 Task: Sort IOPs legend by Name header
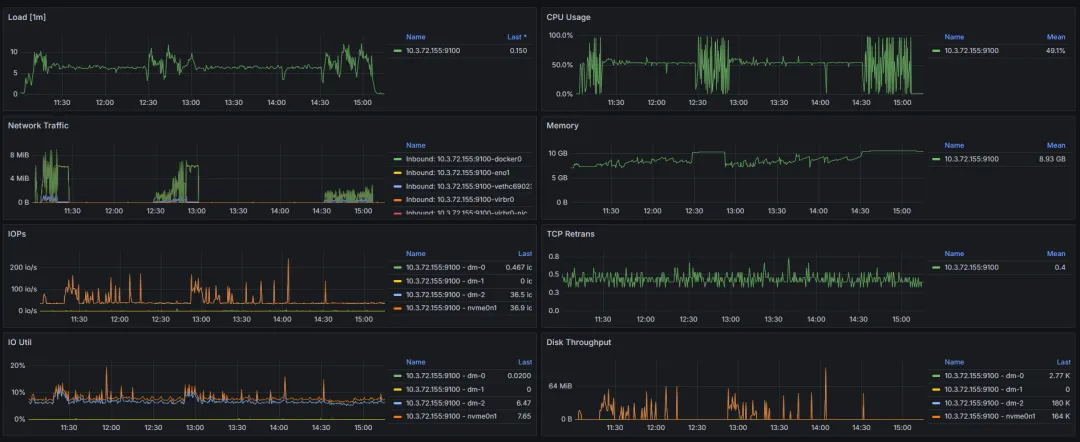[415, 253]
